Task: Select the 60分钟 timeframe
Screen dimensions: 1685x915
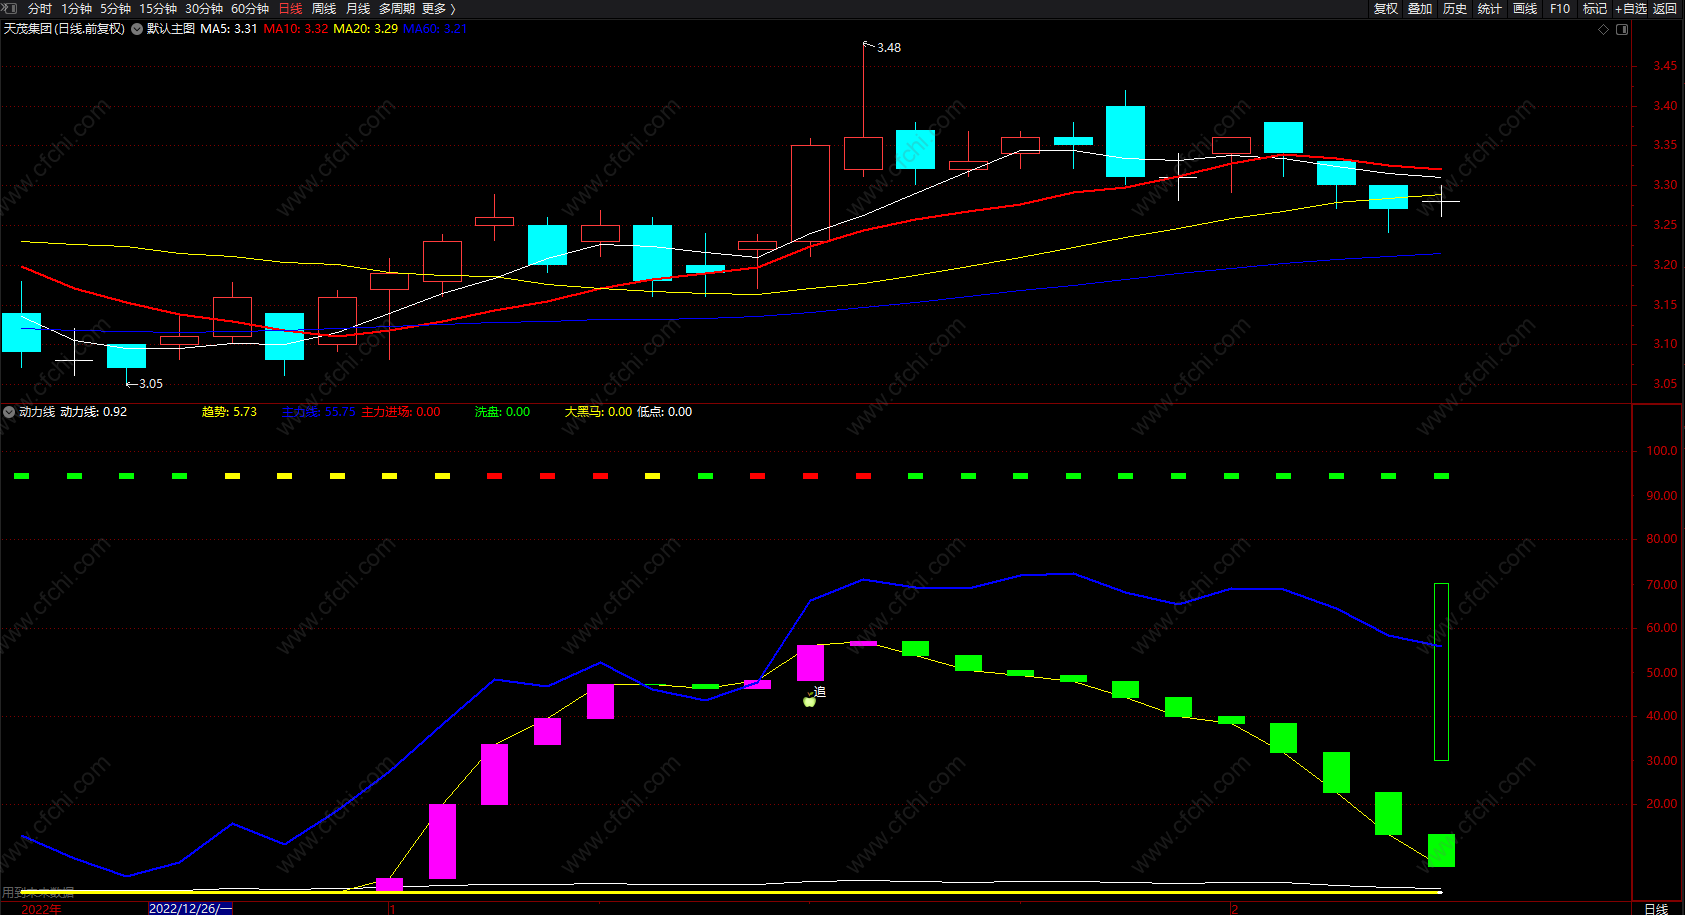Action: [x=250, y=9]
